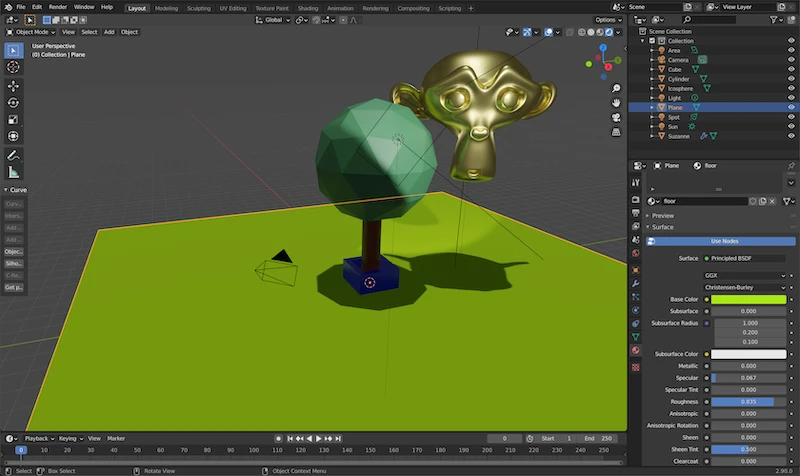
Task: Hide Suzanne using its eye icon
Action: 791,135
